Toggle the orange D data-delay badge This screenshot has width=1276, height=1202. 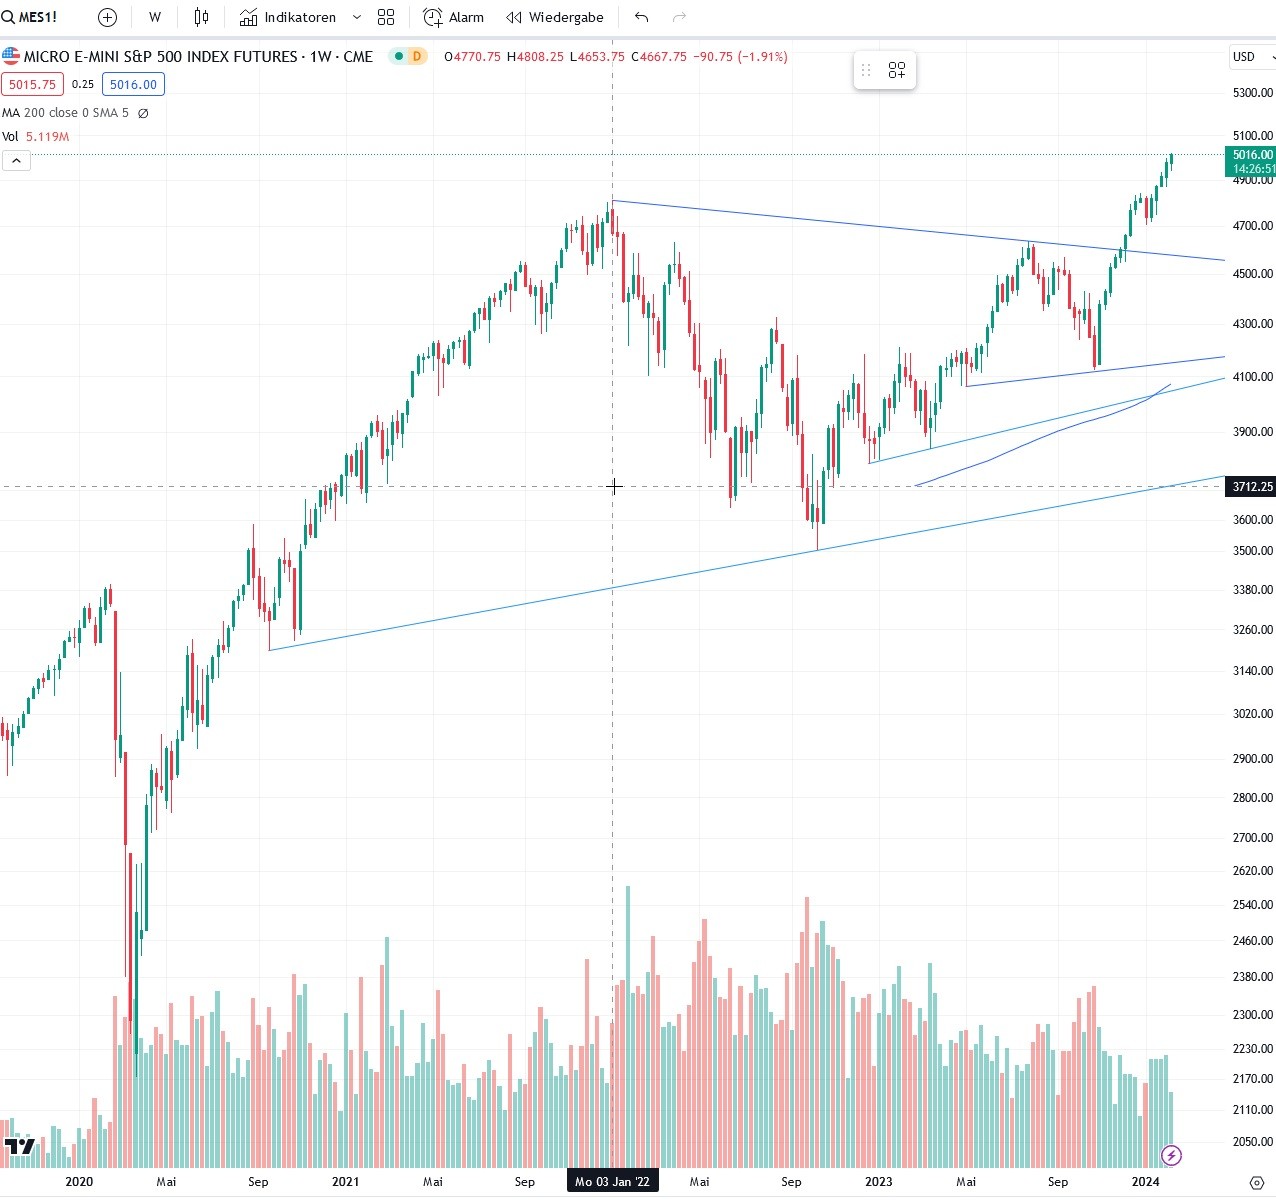[417, 56]
